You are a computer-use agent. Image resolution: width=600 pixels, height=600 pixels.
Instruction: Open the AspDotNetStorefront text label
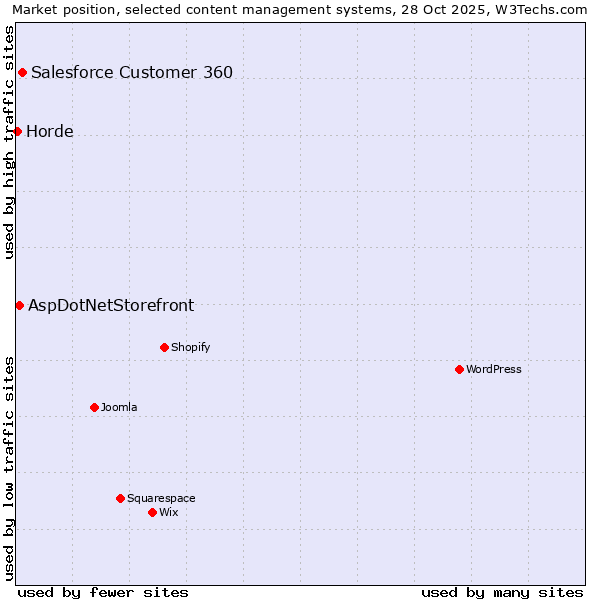111,305
